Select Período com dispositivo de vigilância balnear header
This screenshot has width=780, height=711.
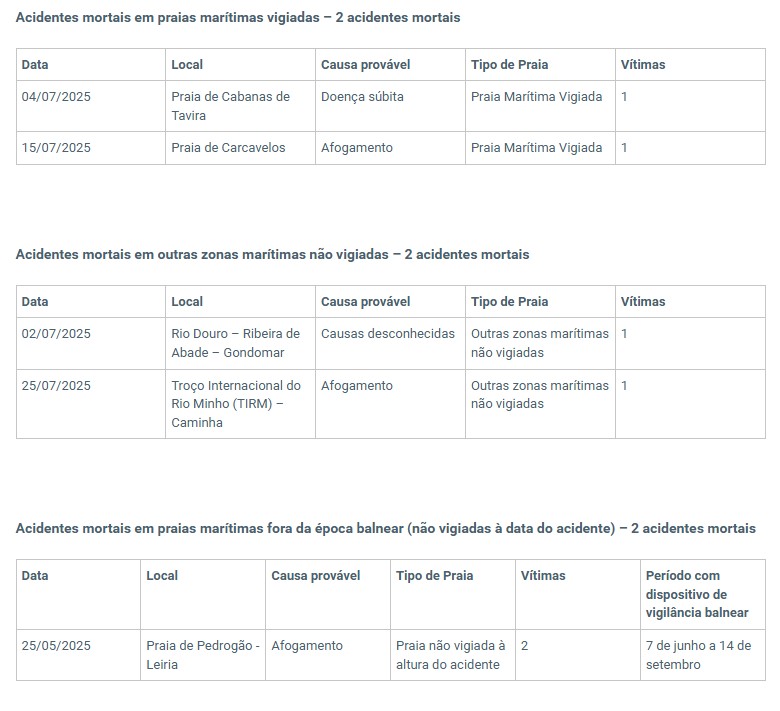(703, 594)
